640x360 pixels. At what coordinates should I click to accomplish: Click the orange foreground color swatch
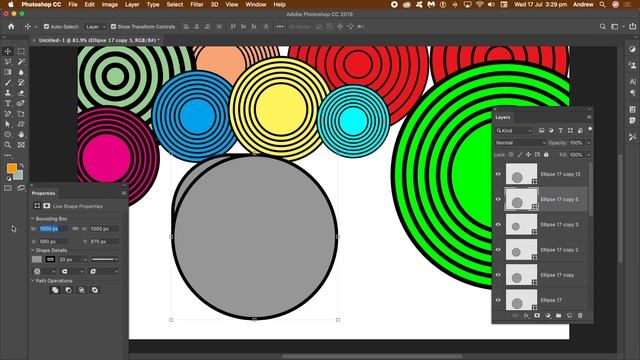point(11,168)
